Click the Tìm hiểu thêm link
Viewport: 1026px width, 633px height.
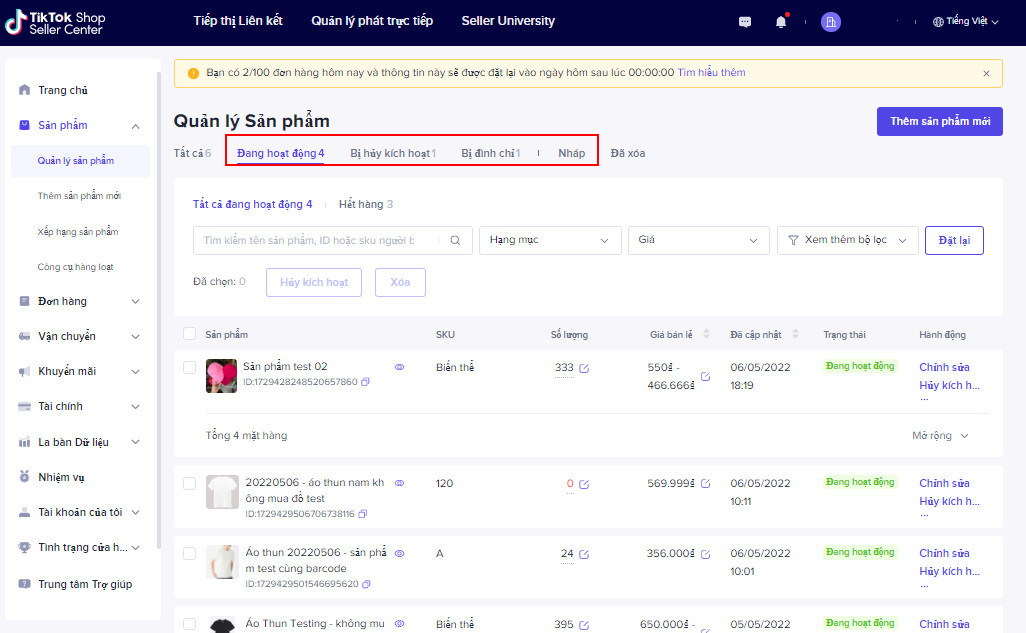tap(711, 73)
